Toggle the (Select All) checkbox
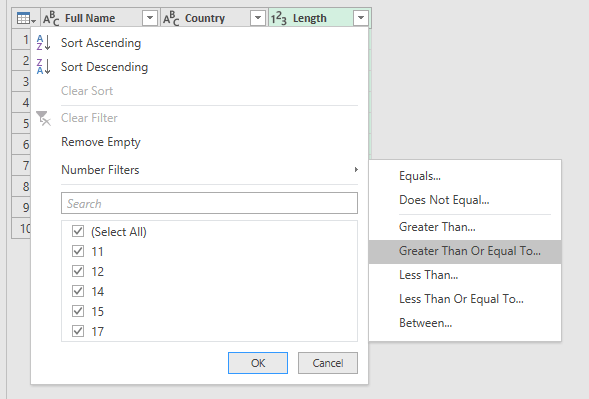This screenshot has width=589, height=399. click(x=78, y=231)
